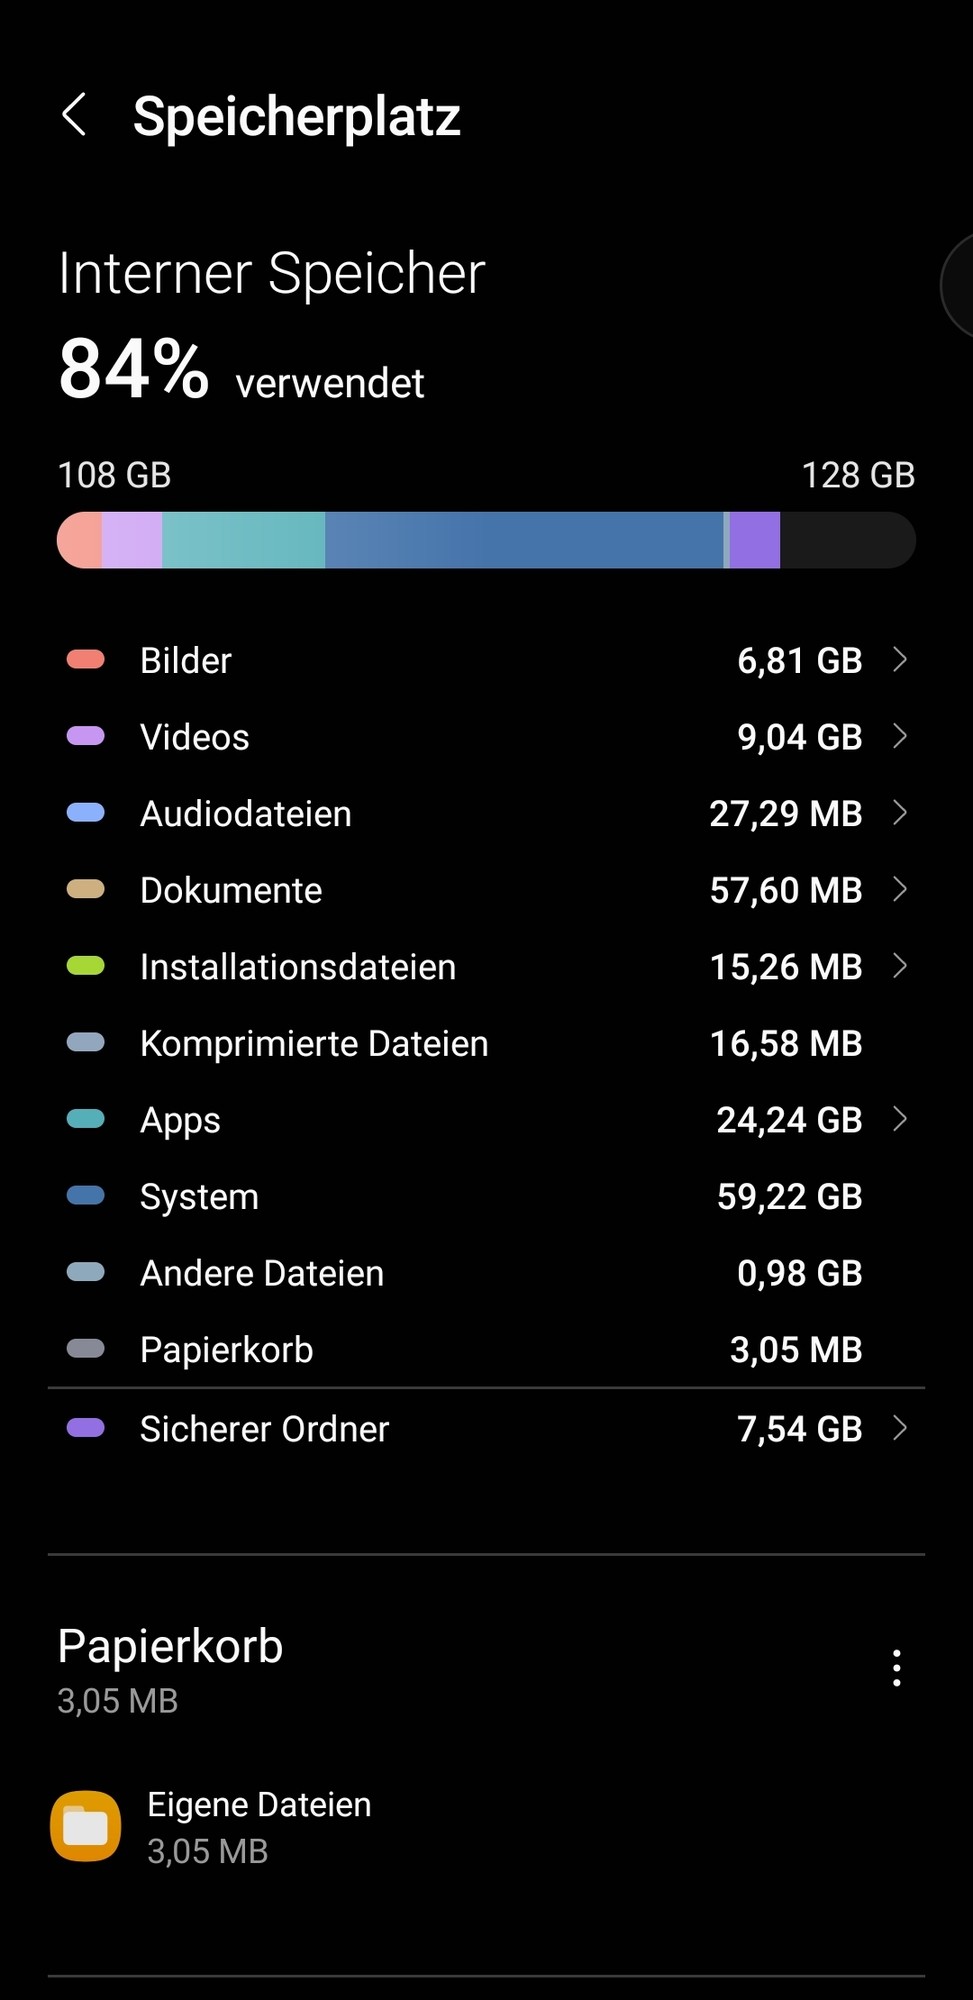The width and height of the screenshot is (973, 2000).
Task: Tap the purple Videos color pill
Action: click(86, 736)
